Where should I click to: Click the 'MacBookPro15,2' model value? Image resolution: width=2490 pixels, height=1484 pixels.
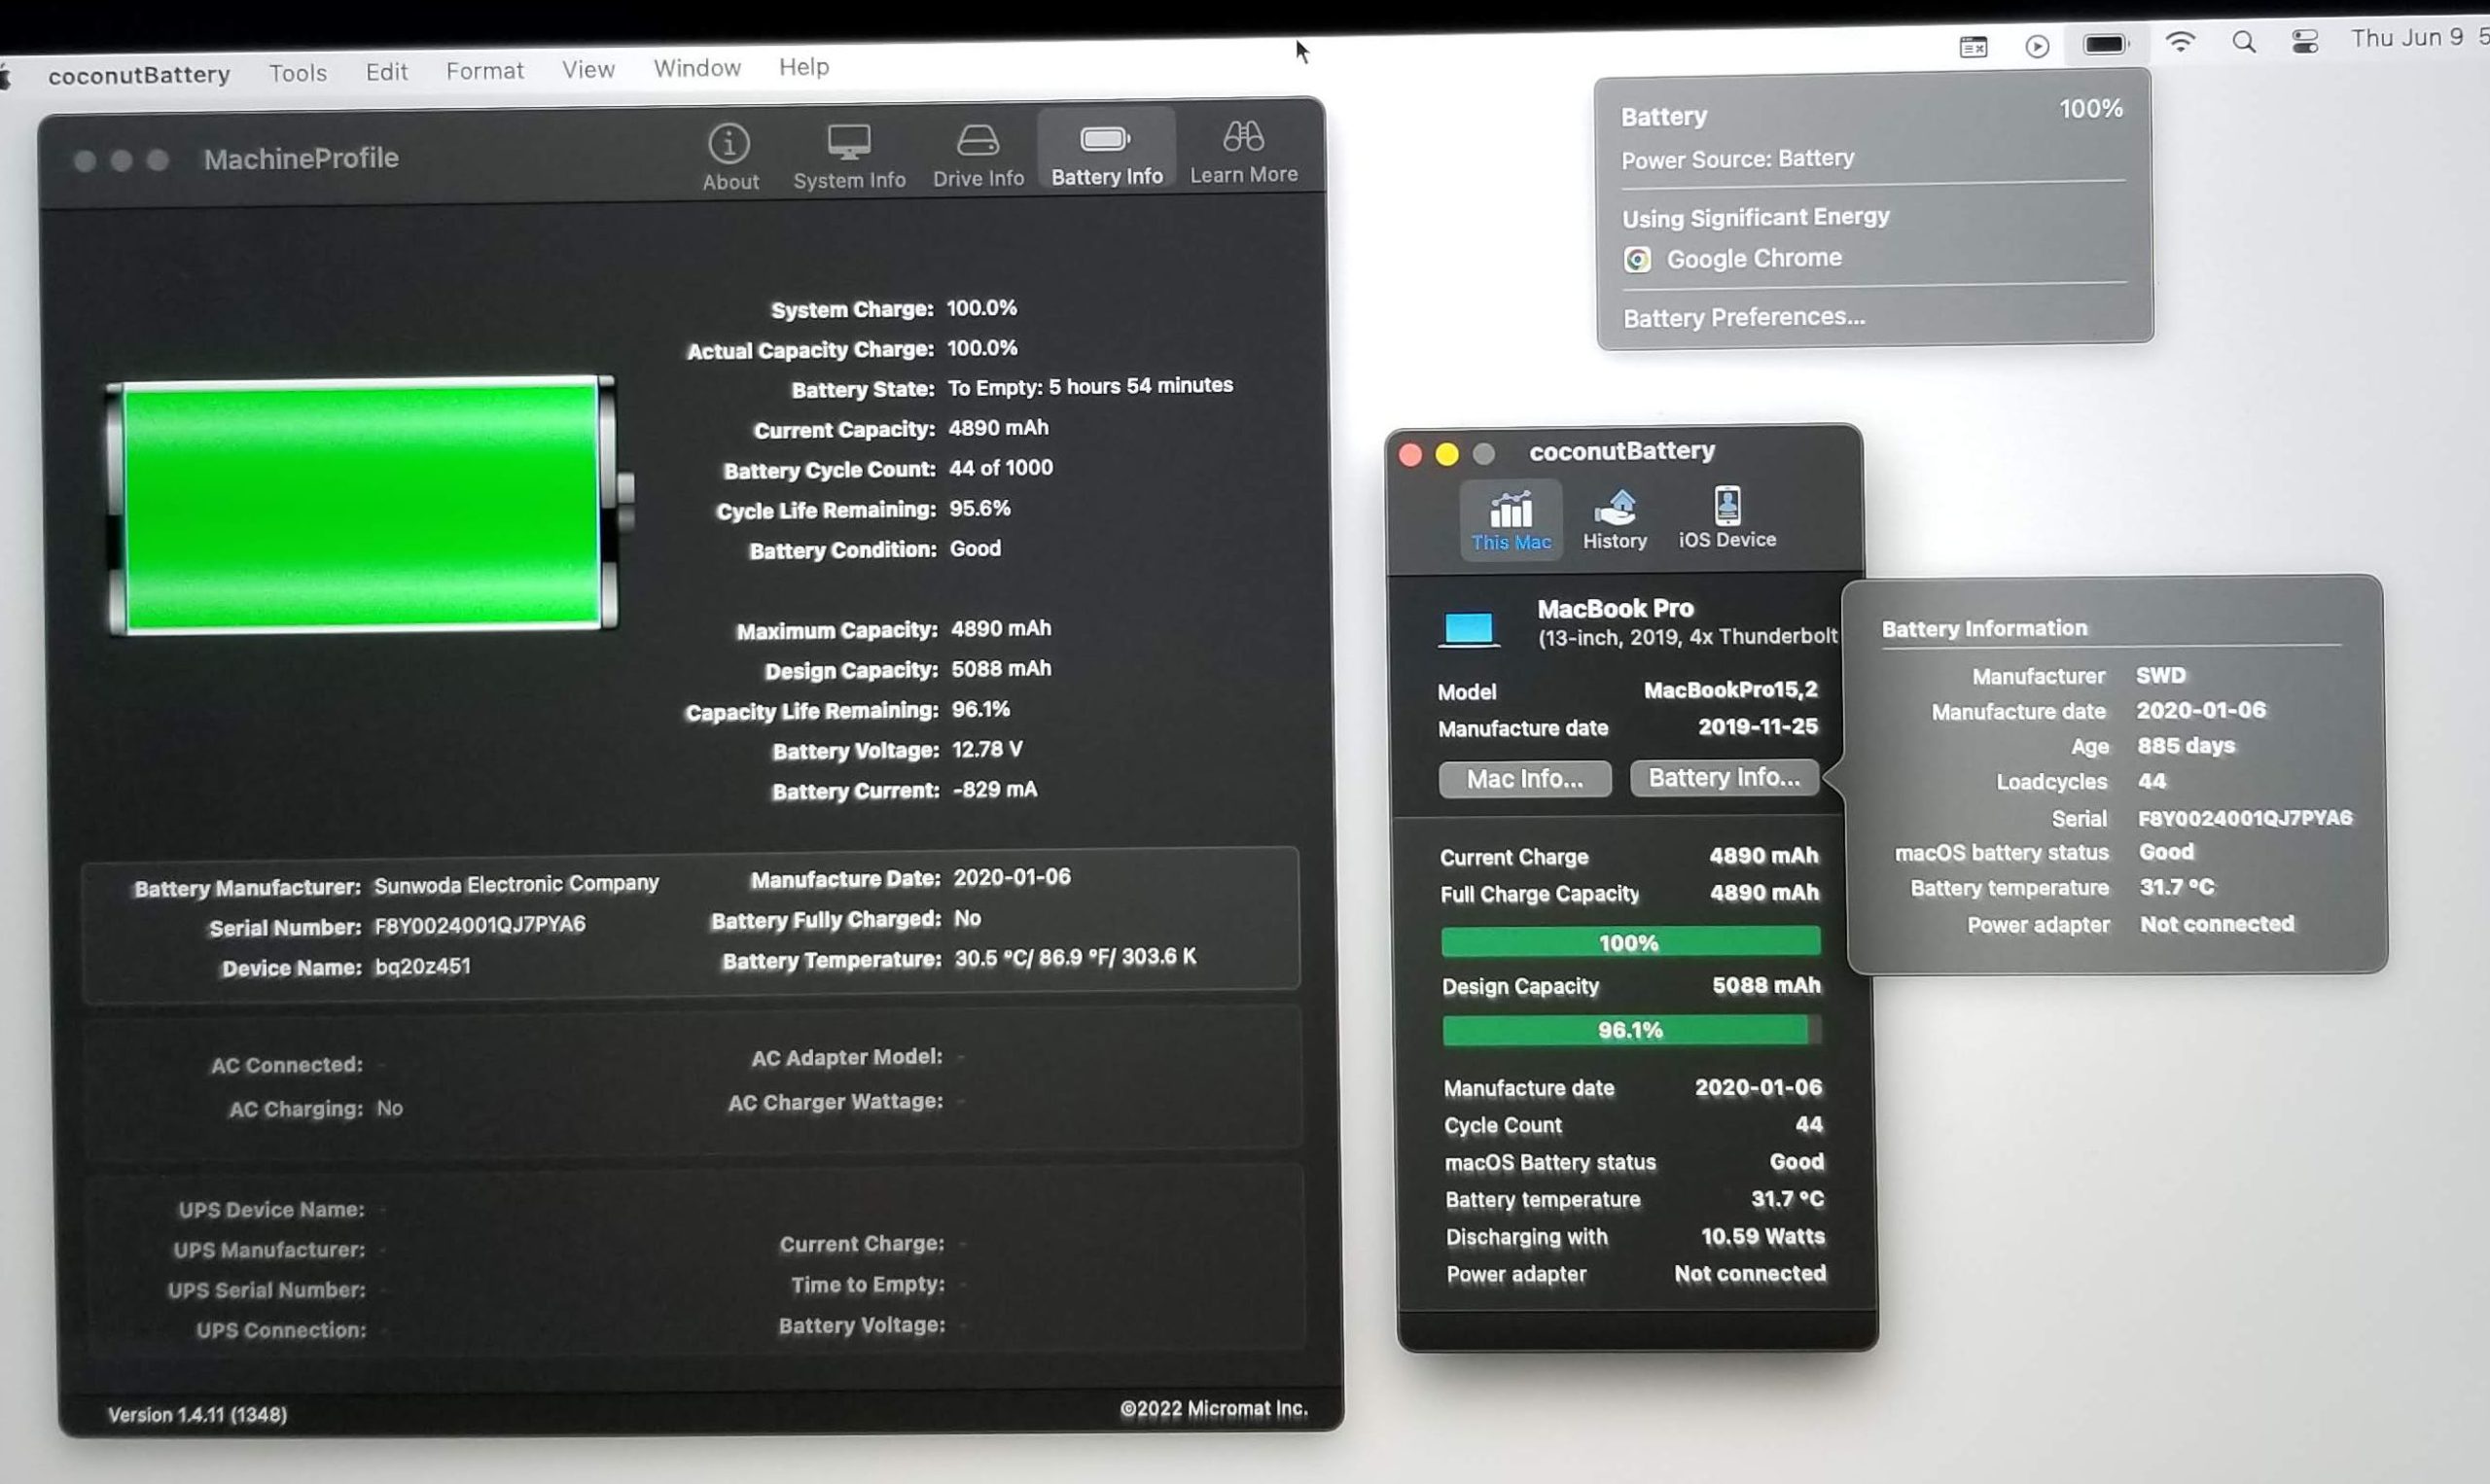click(1731, 690)
